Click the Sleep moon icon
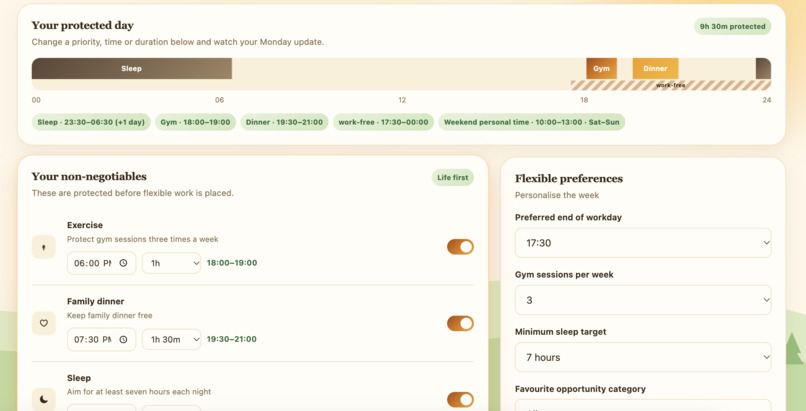Viewport: 806px width, 411px height. [x=44, y=399]
